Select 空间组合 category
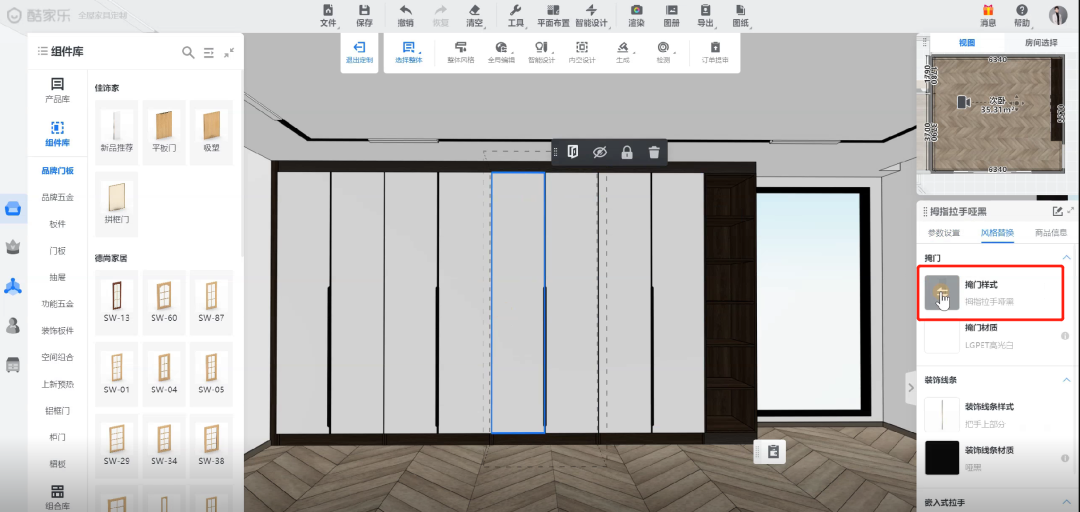Viewport: 1080px width, 512px height. click(57, 357)
